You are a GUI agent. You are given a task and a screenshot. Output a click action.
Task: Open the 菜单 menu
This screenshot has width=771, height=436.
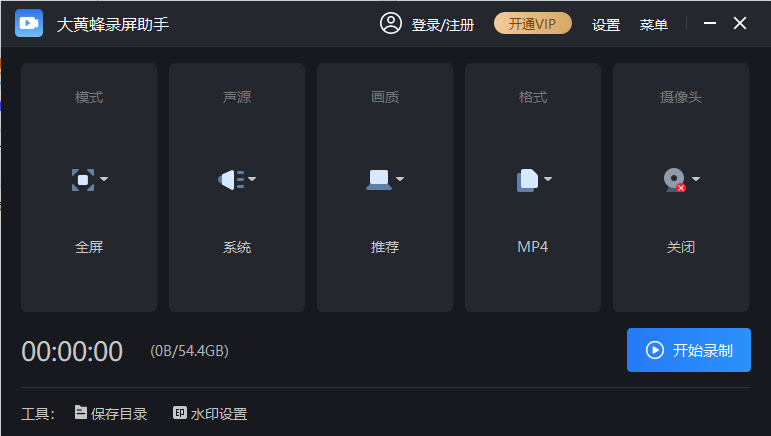(653, 25)
